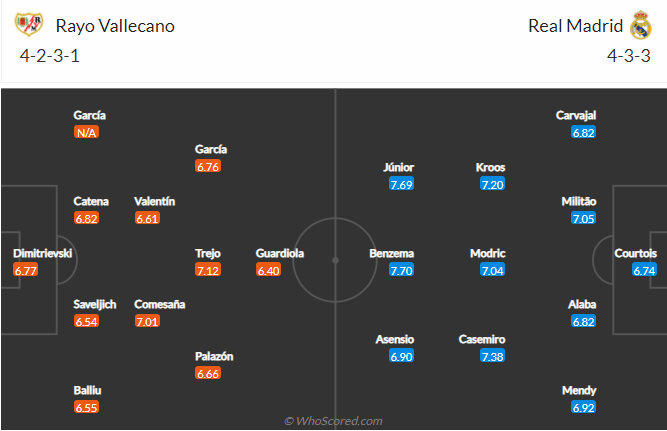Select Dimitrievski's 6.77 rating badge

tap(26, 270)
